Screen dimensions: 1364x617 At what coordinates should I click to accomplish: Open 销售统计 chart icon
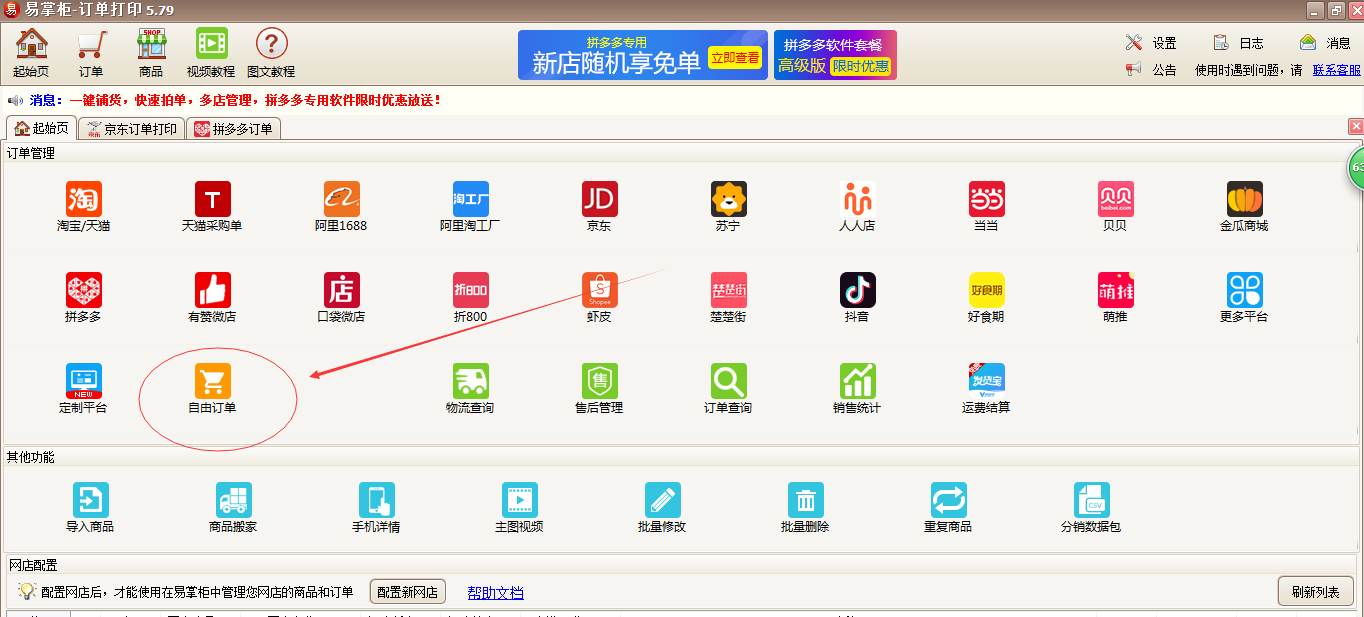point(858,381)
